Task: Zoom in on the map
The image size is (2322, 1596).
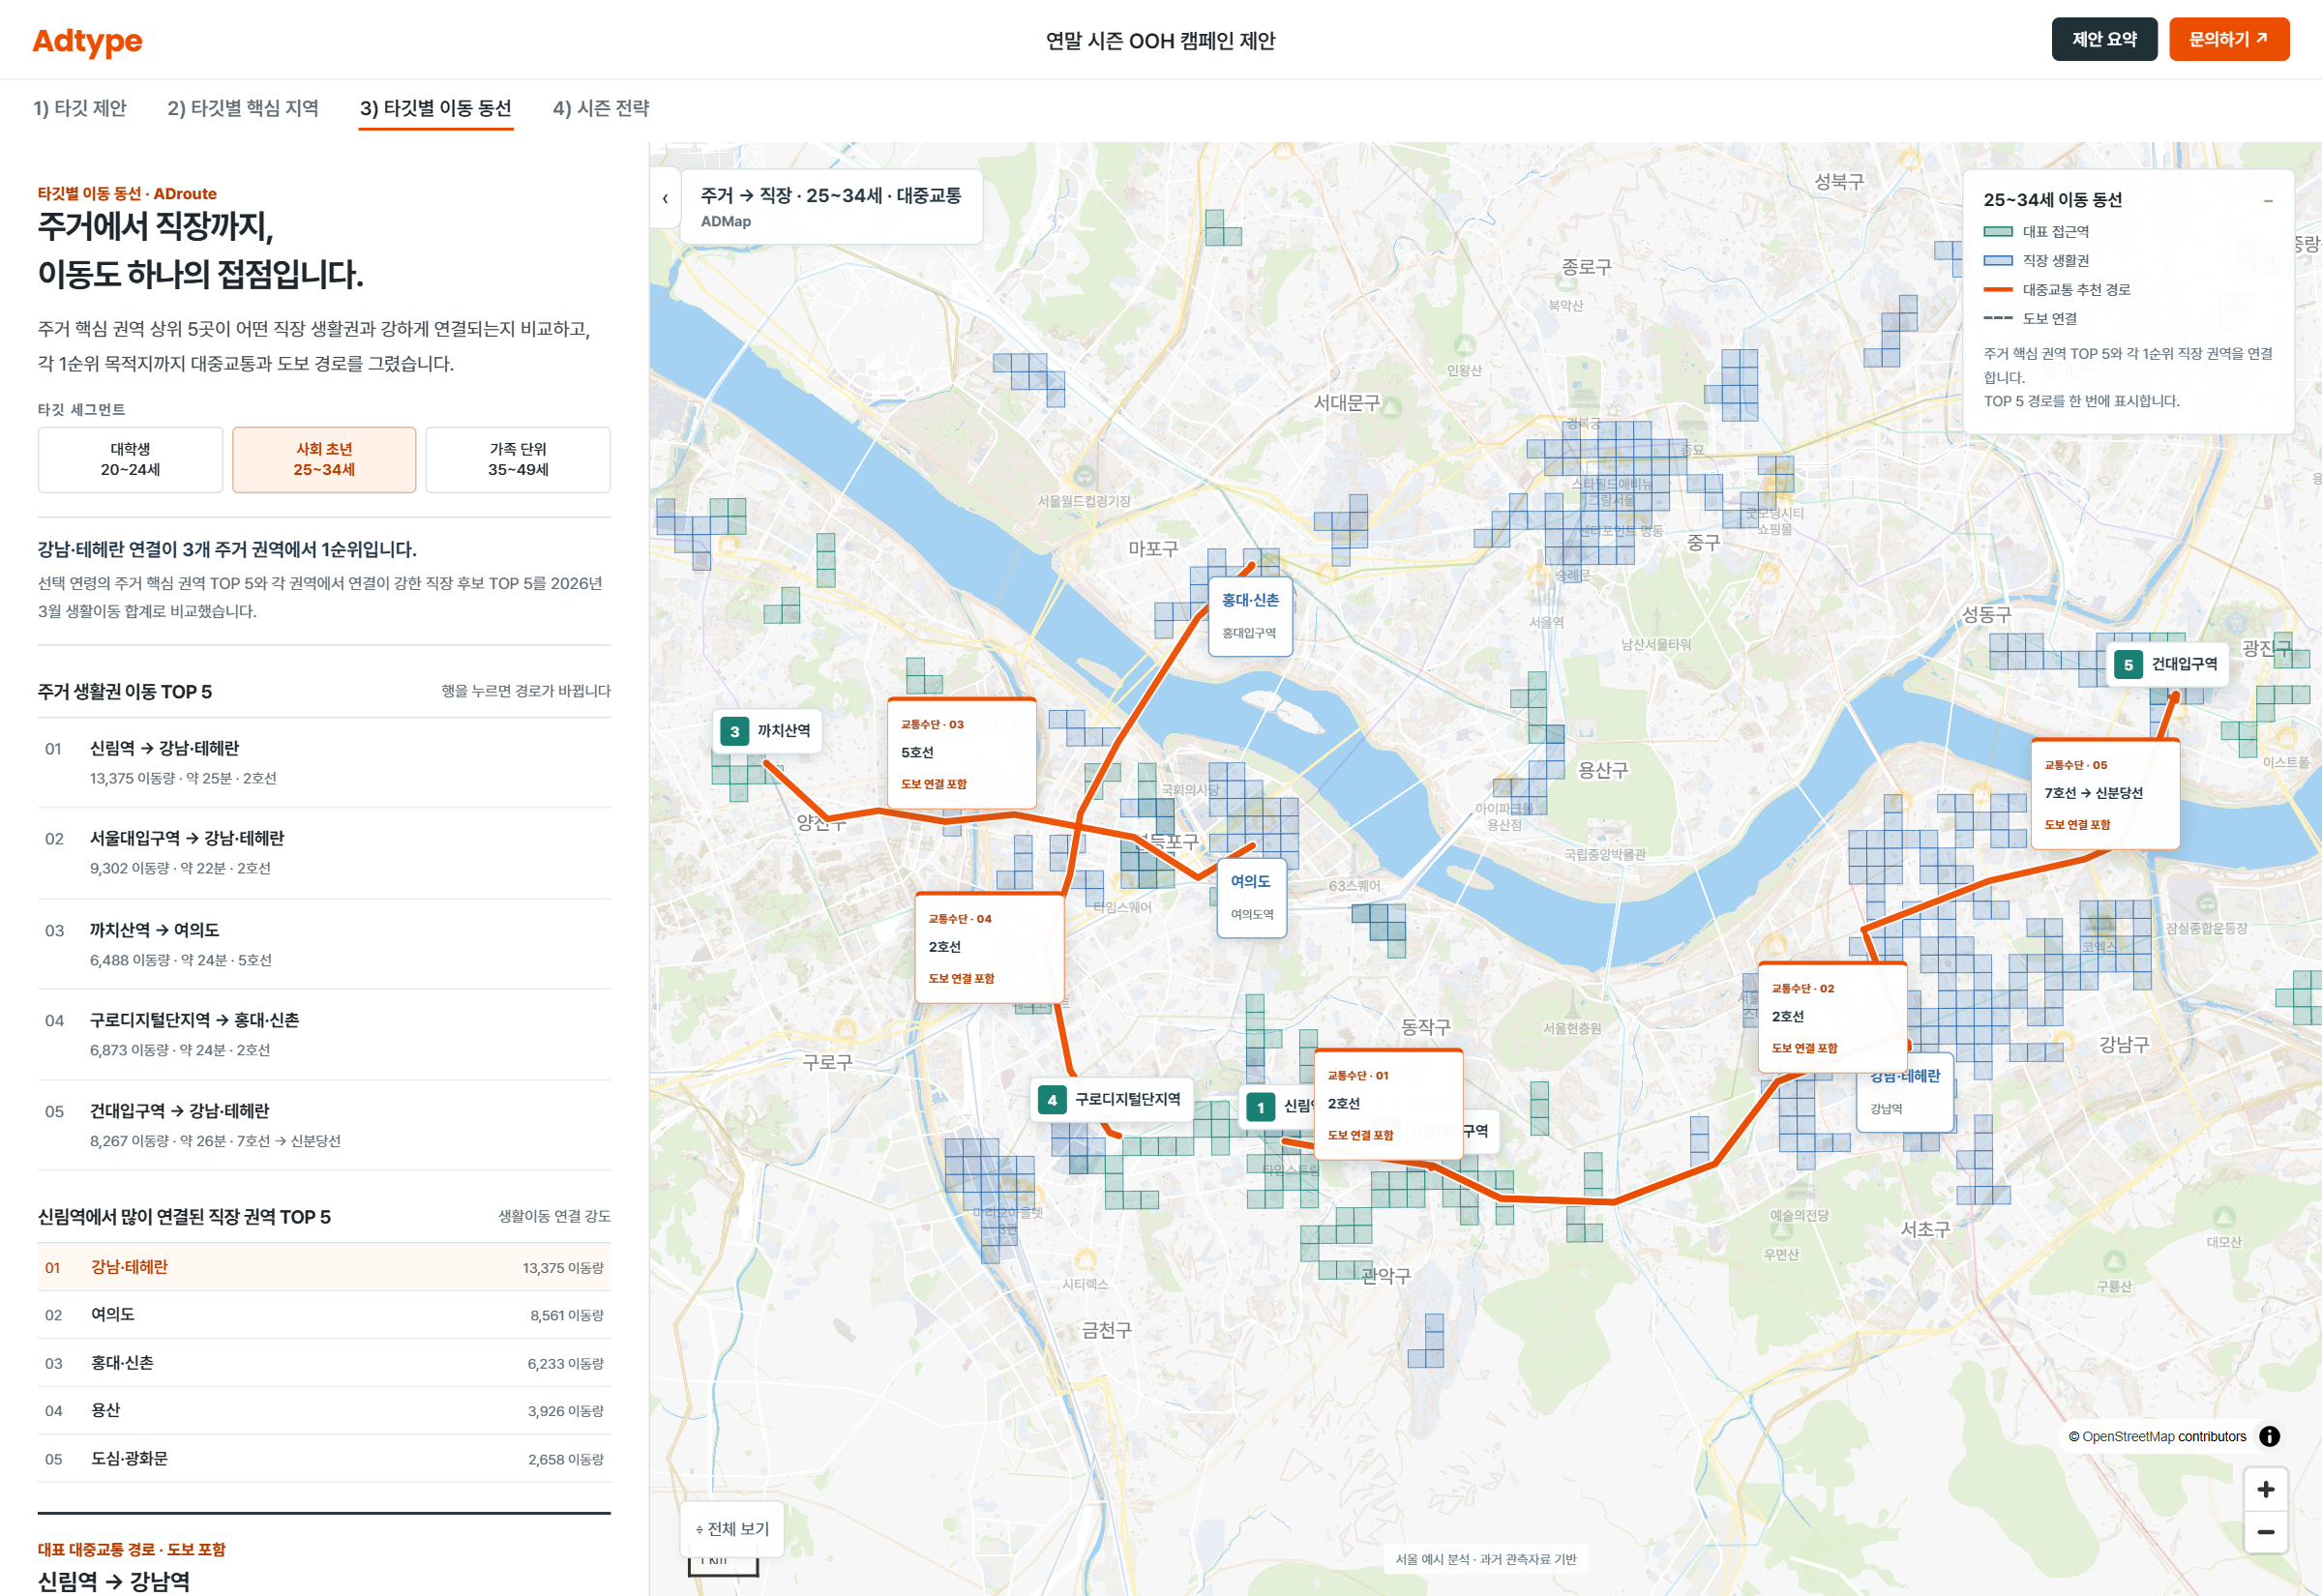Action: 2265,1489
